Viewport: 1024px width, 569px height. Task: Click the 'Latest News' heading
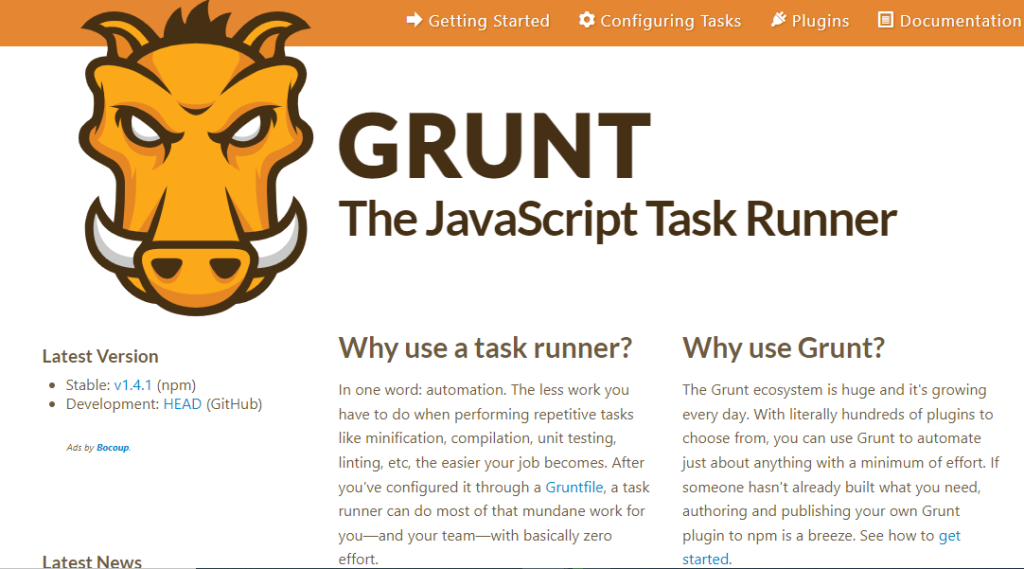click(x=92, y=561)
